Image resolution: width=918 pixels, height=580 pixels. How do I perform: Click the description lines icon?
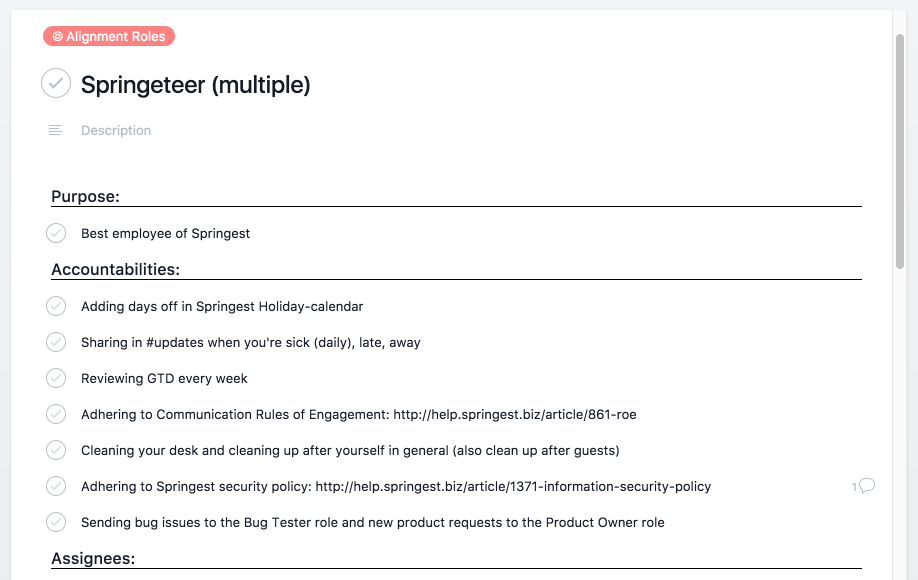pyautogui.click(x=55, y=130)
